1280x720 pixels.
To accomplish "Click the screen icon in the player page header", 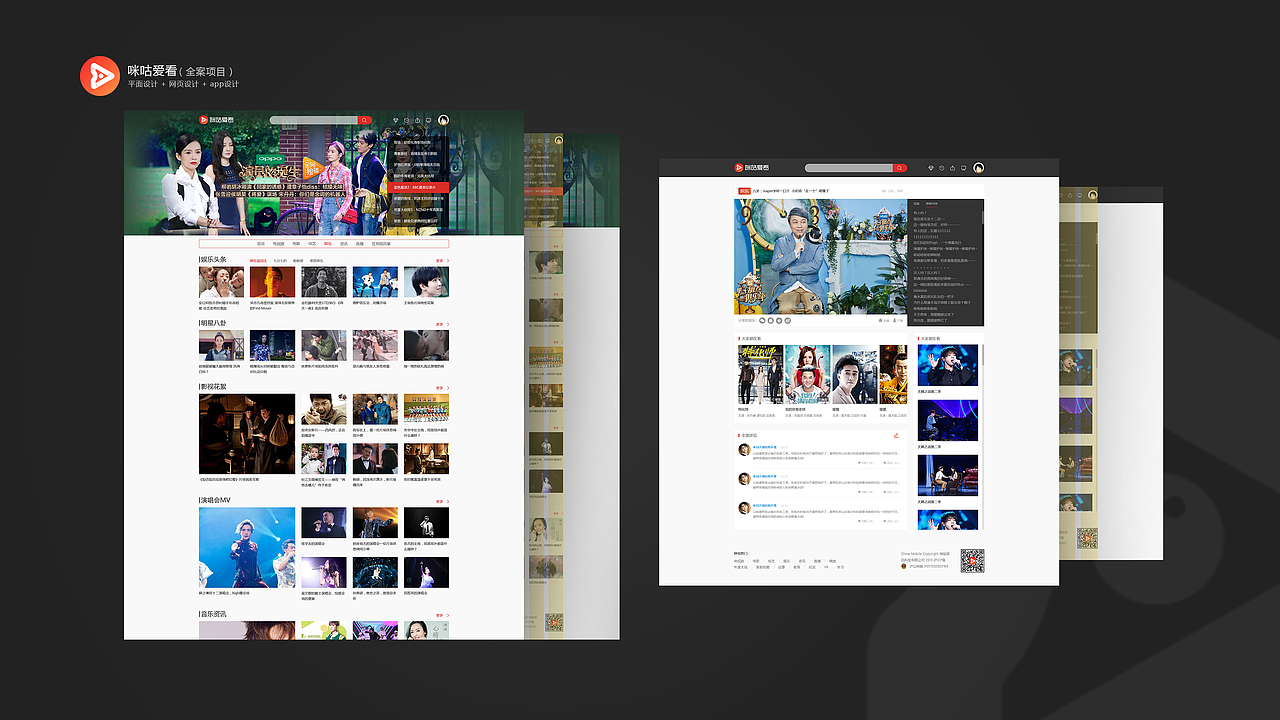I will (963, 168).
